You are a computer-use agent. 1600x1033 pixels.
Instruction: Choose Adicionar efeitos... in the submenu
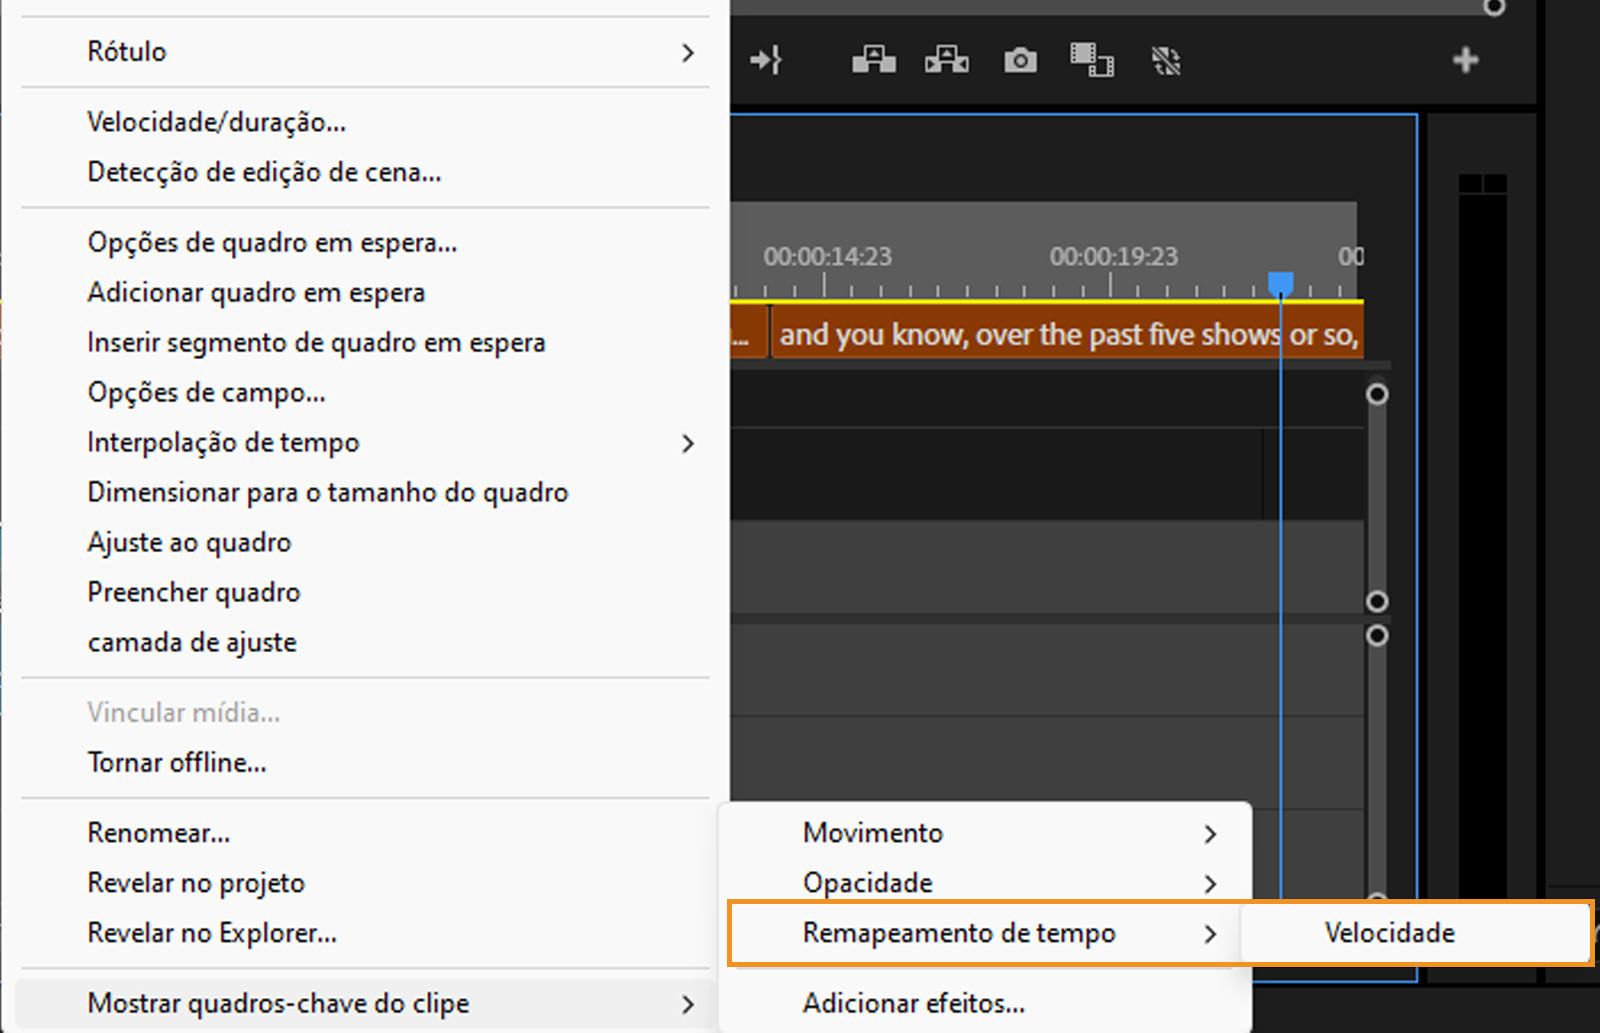[x=914, y=1003]
